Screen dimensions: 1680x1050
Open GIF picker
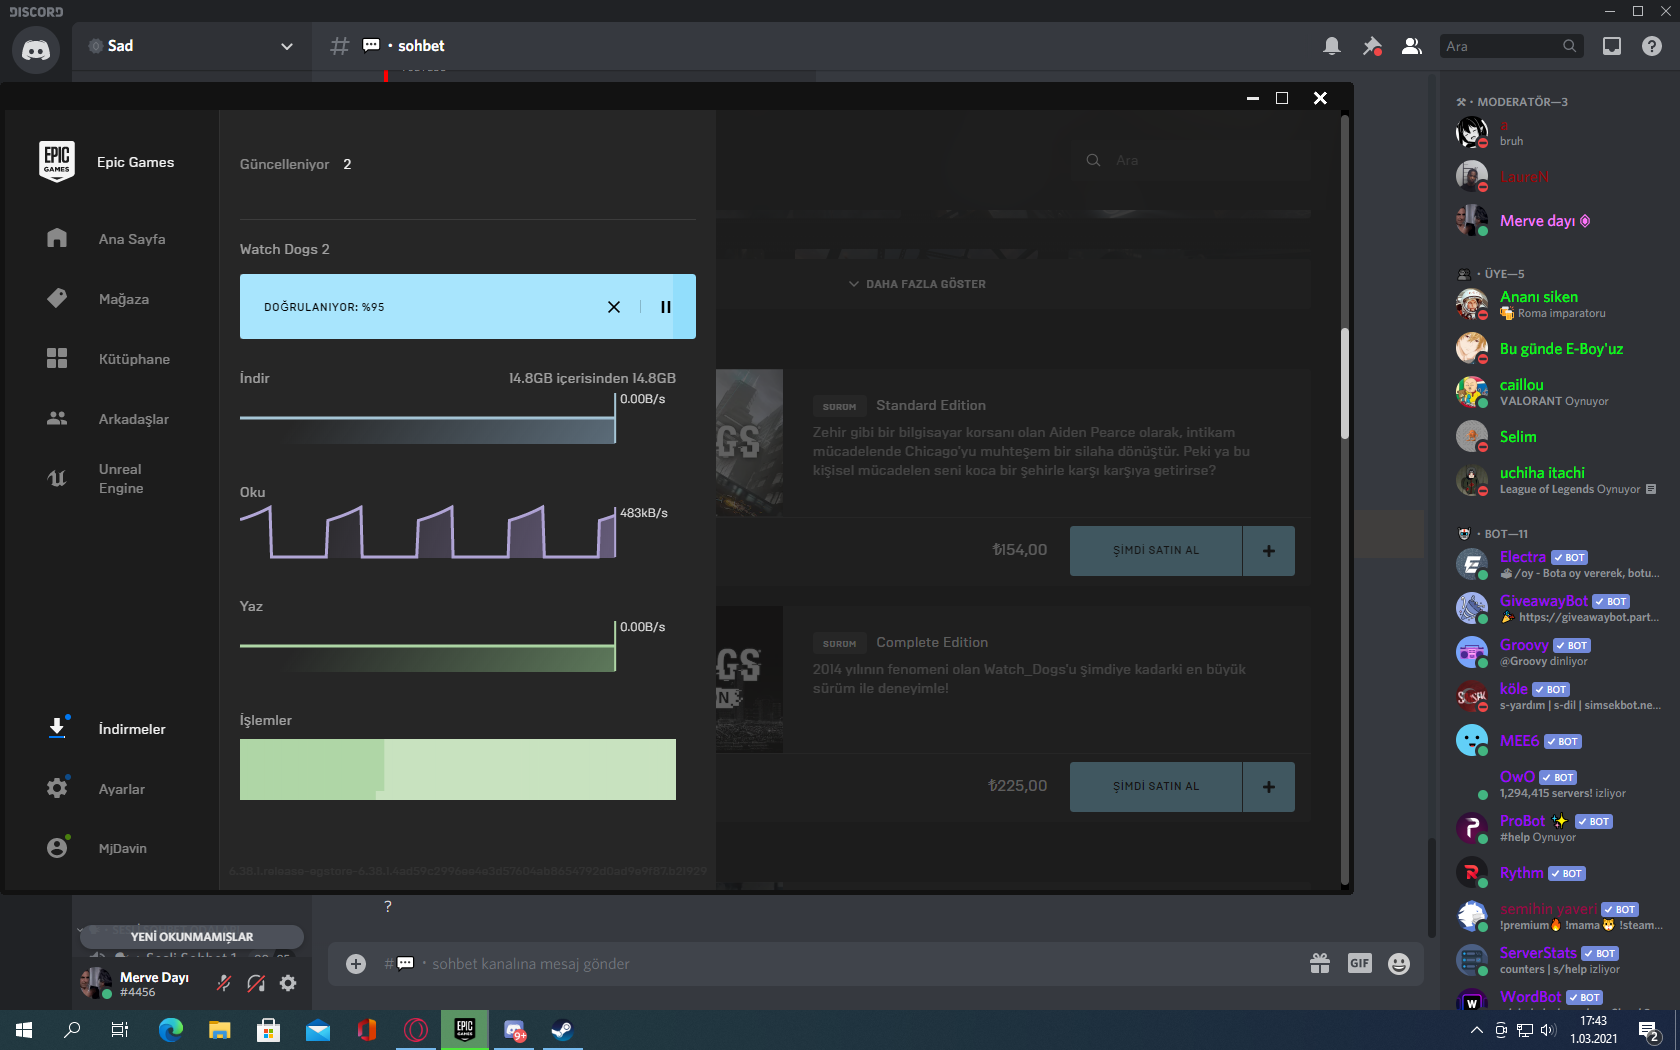click(1360, 964)
